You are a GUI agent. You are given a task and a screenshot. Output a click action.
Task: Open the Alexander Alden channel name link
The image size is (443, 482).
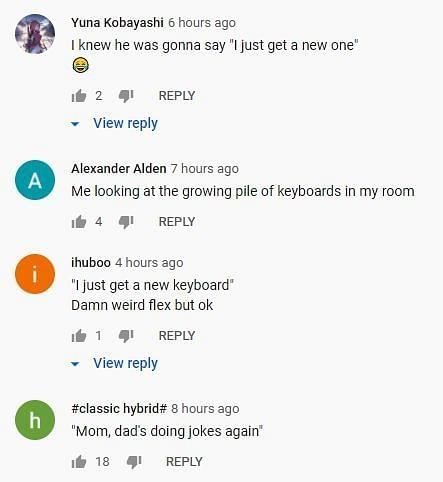click(119, 169)
